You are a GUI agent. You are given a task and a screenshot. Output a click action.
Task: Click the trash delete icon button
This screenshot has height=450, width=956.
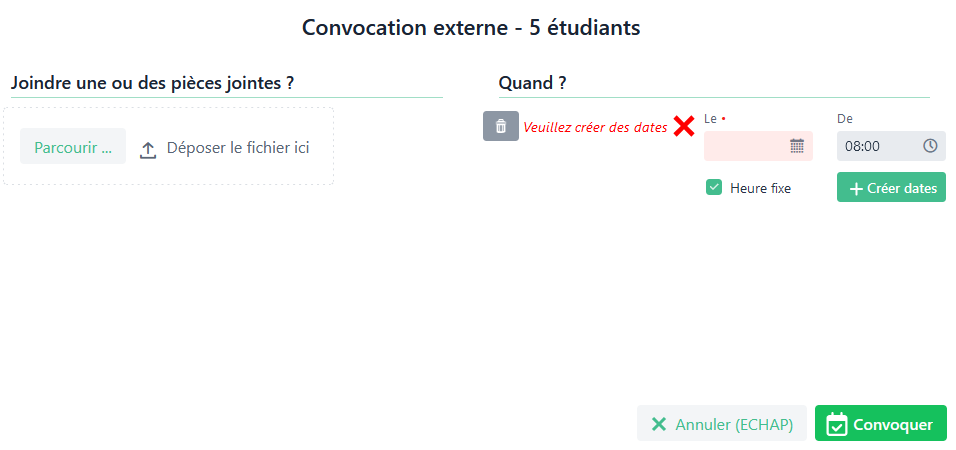point(501,126)
